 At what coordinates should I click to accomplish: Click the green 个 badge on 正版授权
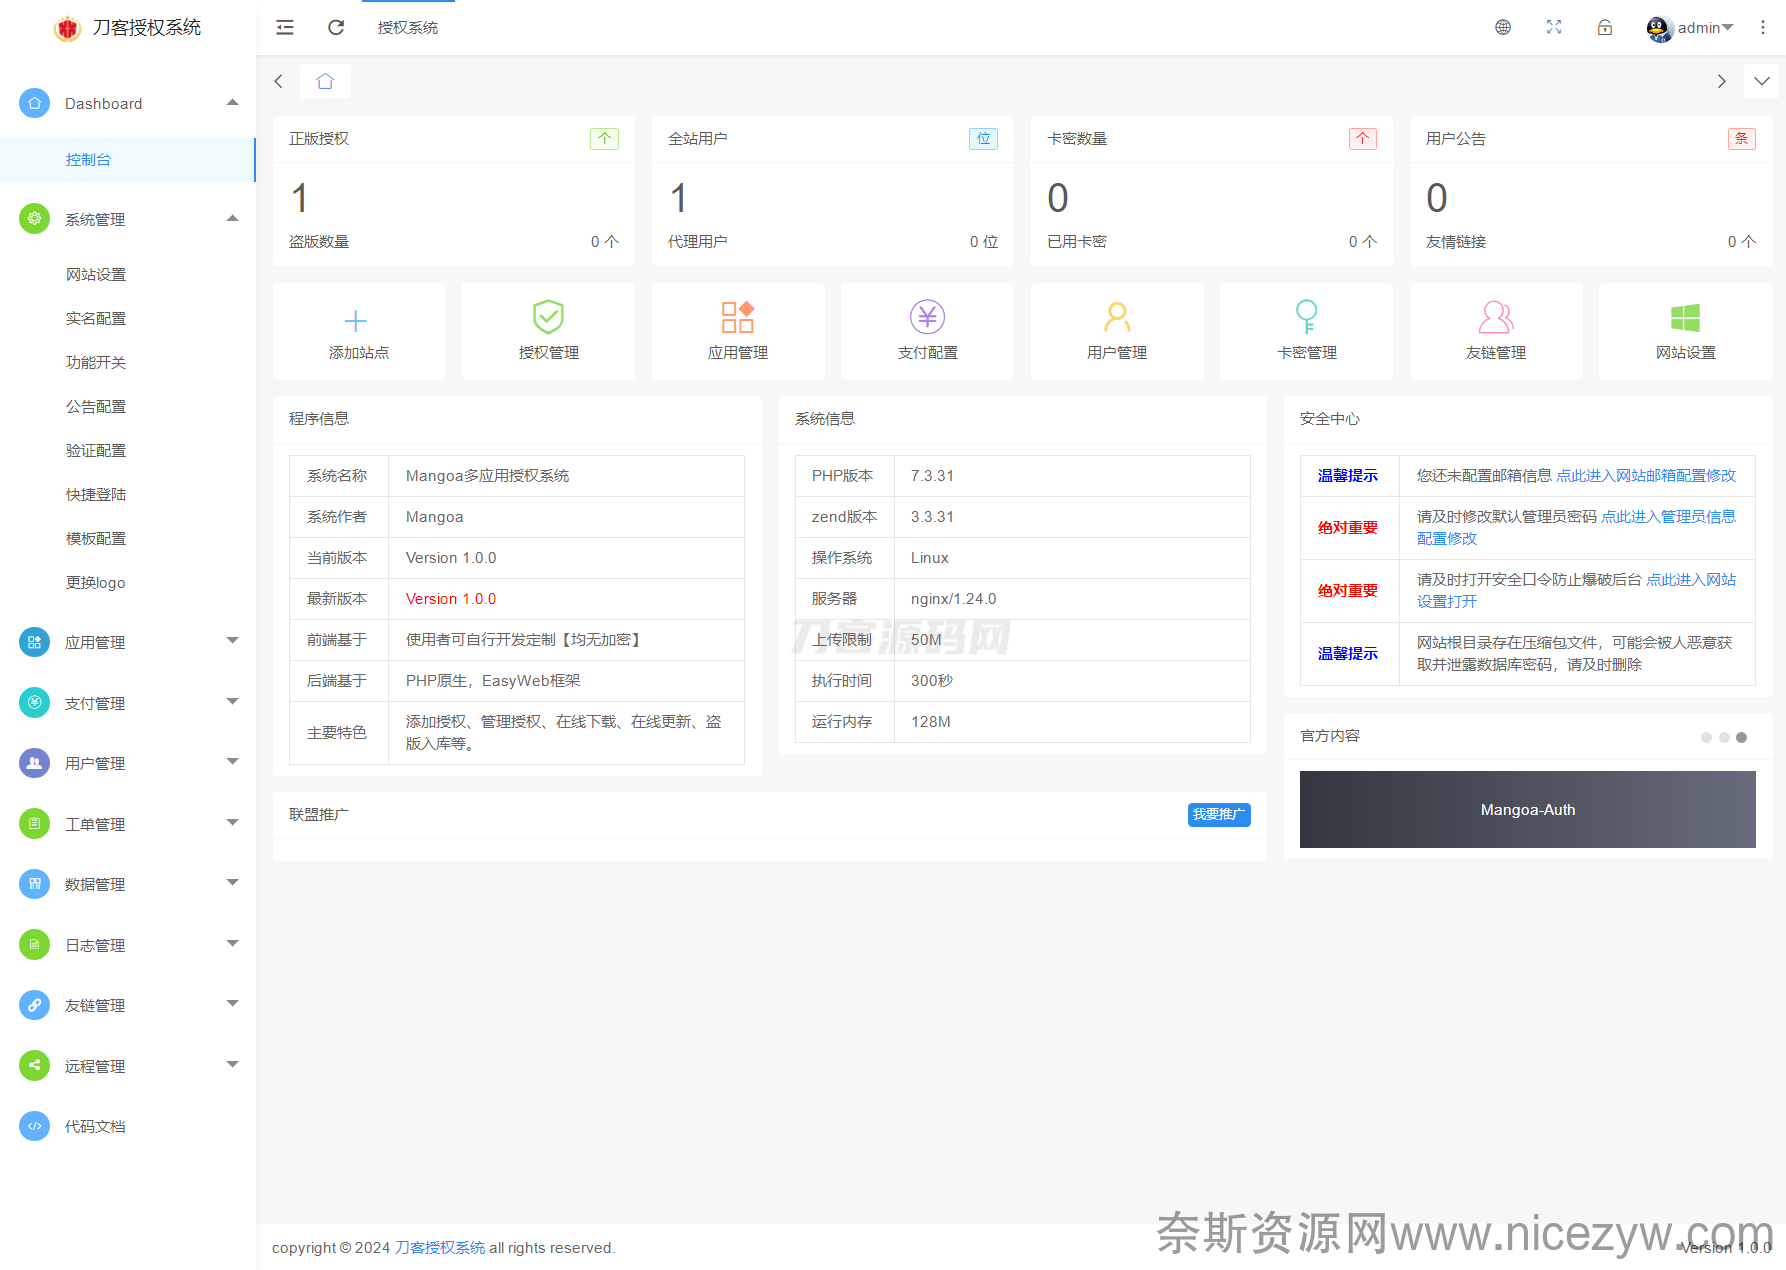pyautogui.click(x=604, y=139)
